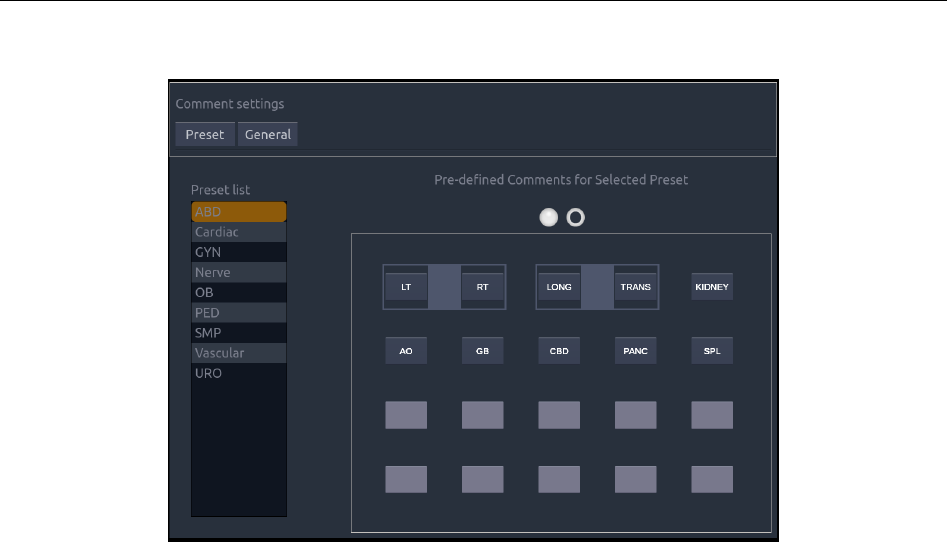Select the KIDNEY comment button

(712, 287)
